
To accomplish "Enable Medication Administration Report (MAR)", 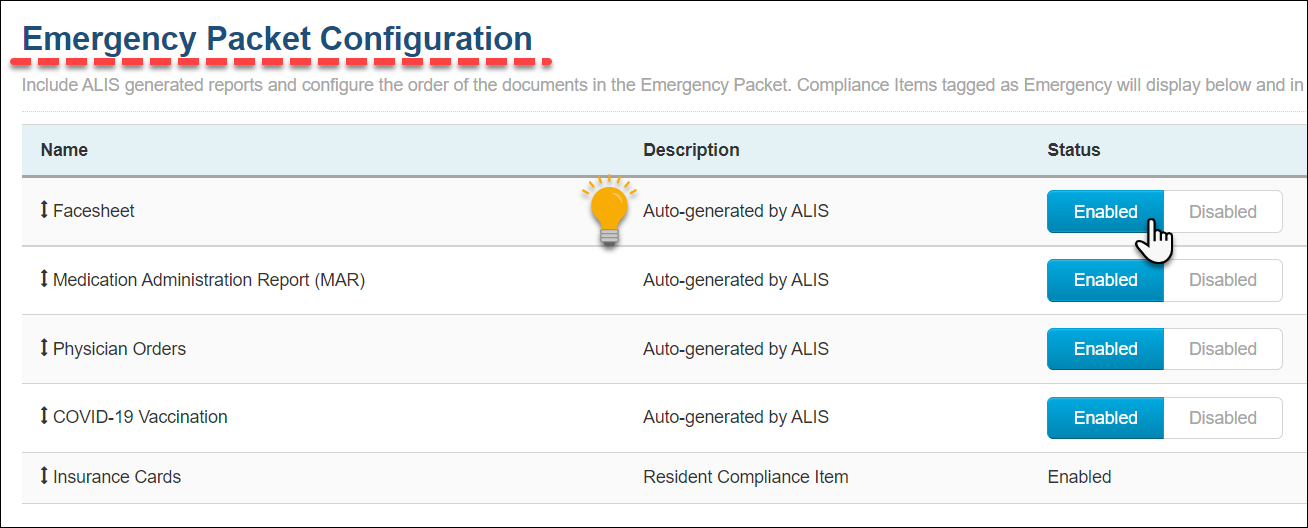I will (1105, 280).
